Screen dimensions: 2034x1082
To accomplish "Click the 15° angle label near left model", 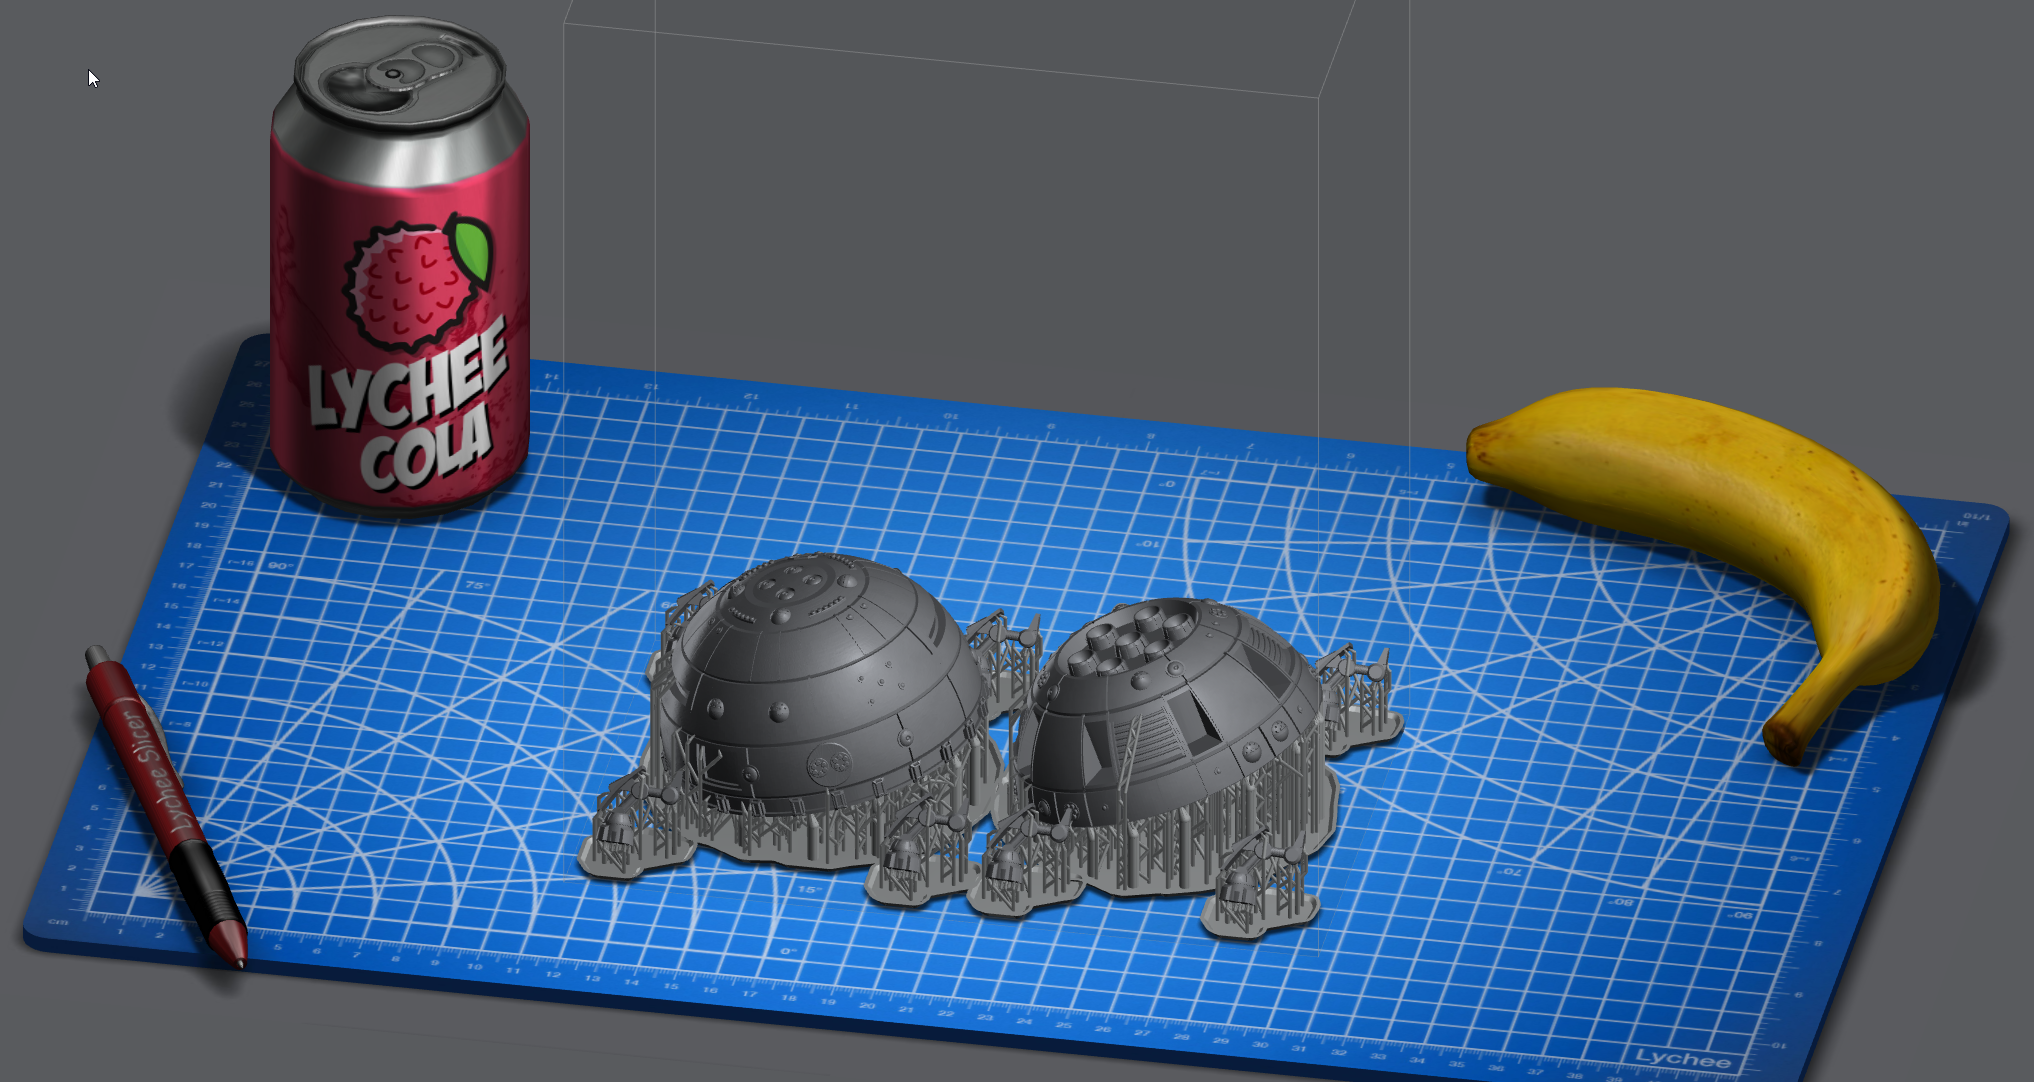I will (809, 889).
